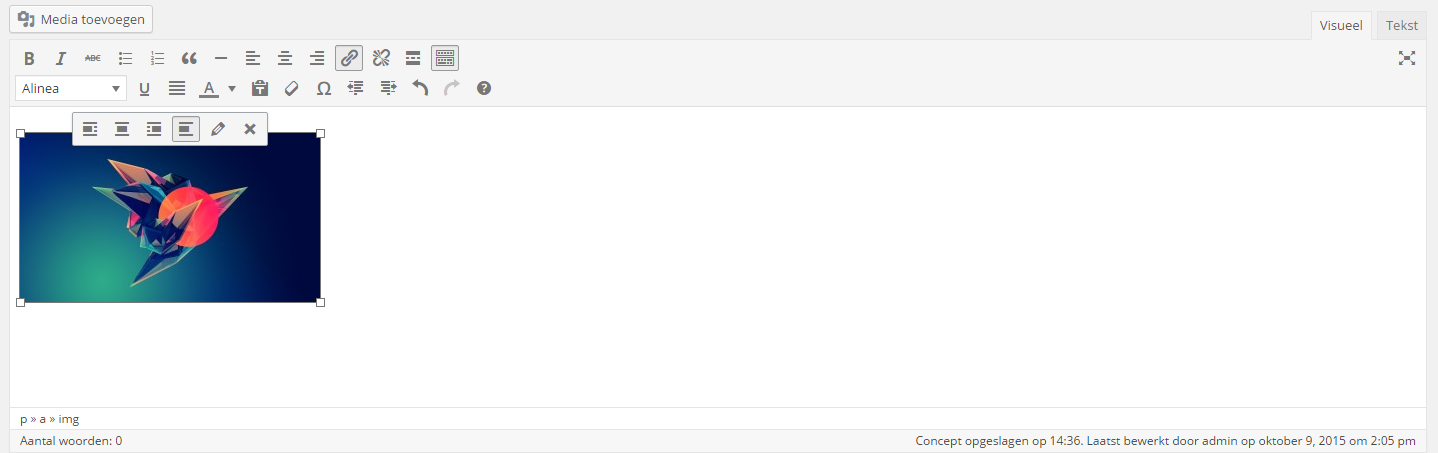Image resolution: width=1438 pixels, height=453 pixels.
Task: Insert the Read More tag
Action: (413, 58)
